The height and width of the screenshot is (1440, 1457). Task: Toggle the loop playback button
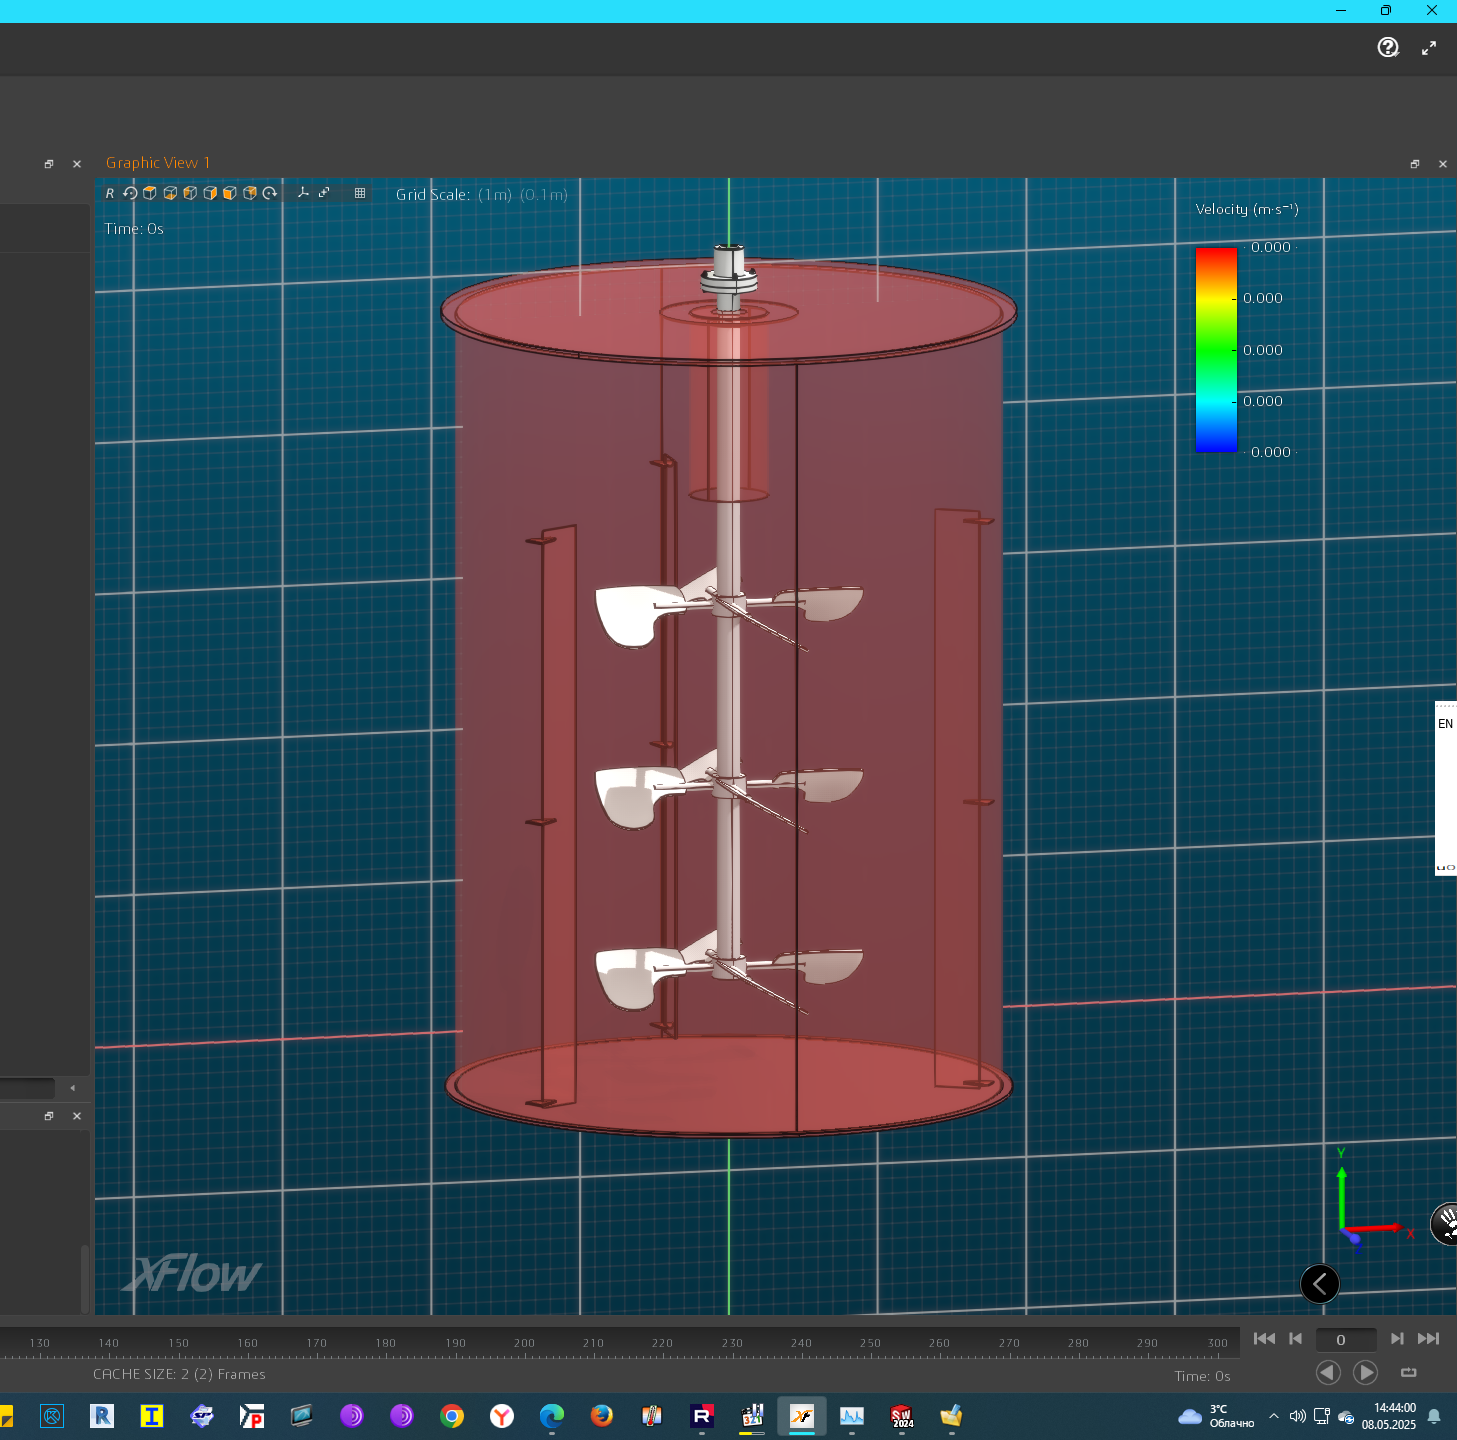(1409, 1372)
